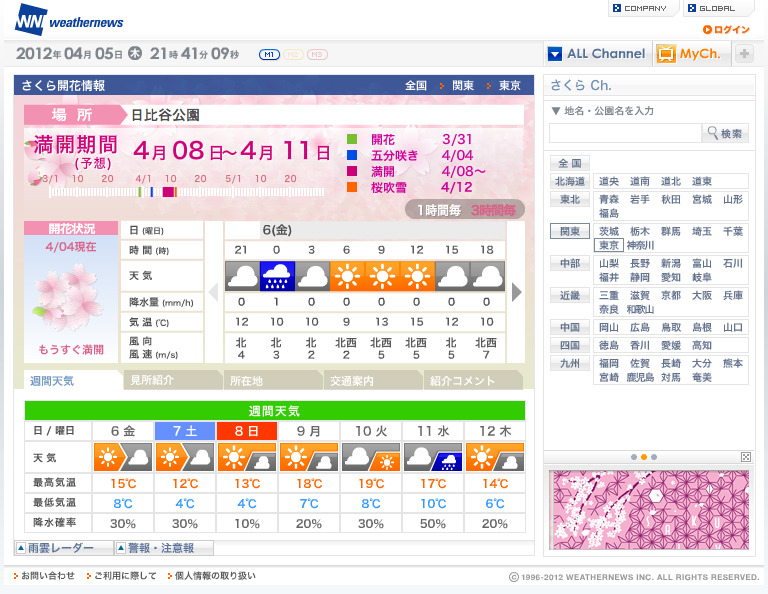Select the 所在地 tab

point(272,380)
